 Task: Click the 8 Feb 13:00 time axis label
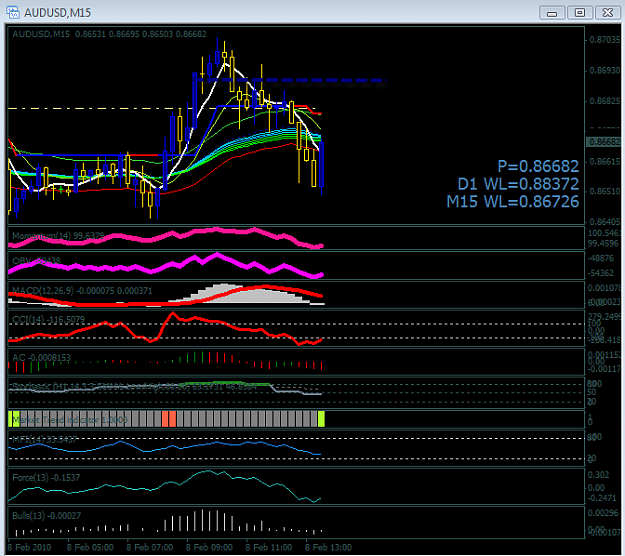pyautogui.click(x=328, y=547)
